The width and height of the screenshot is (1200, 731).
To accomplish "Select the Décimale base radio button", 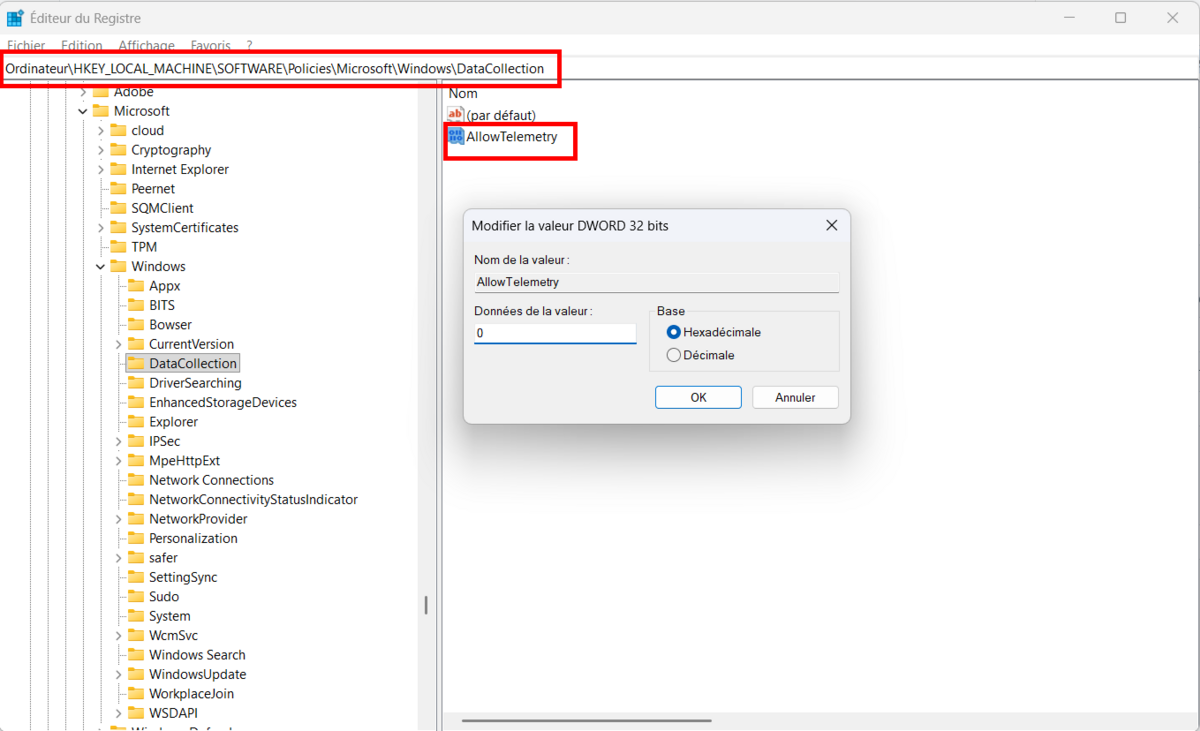I will (x=674, y=355).
